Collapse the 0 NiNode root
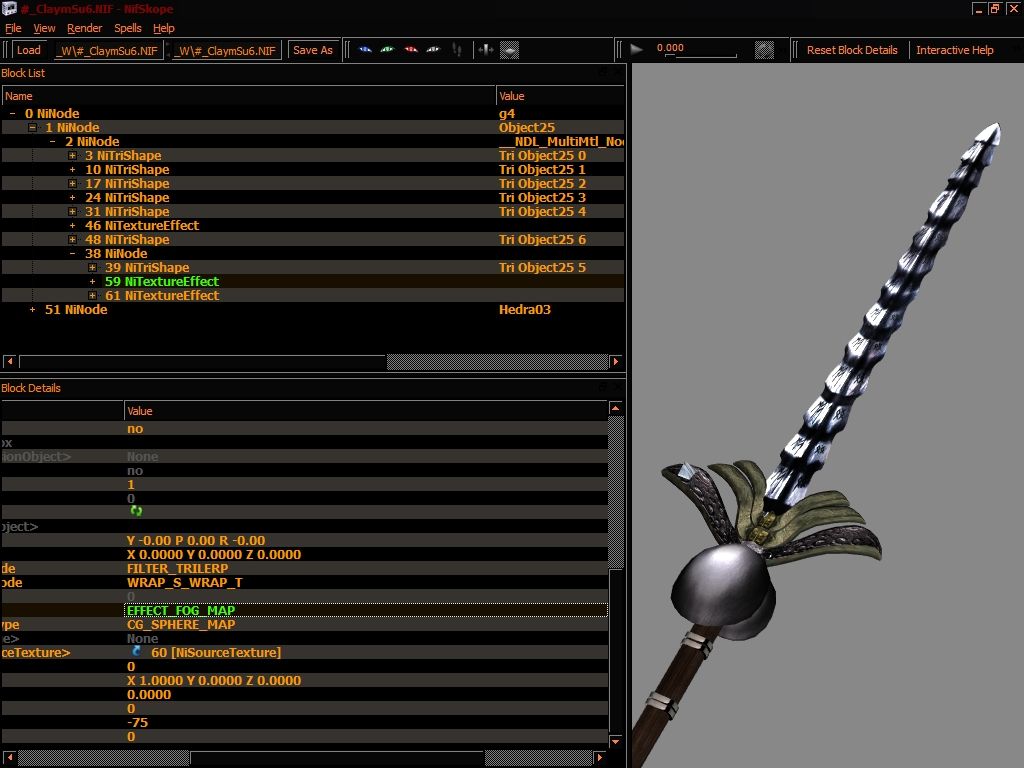1024x768 pixels. click(12, 114)
